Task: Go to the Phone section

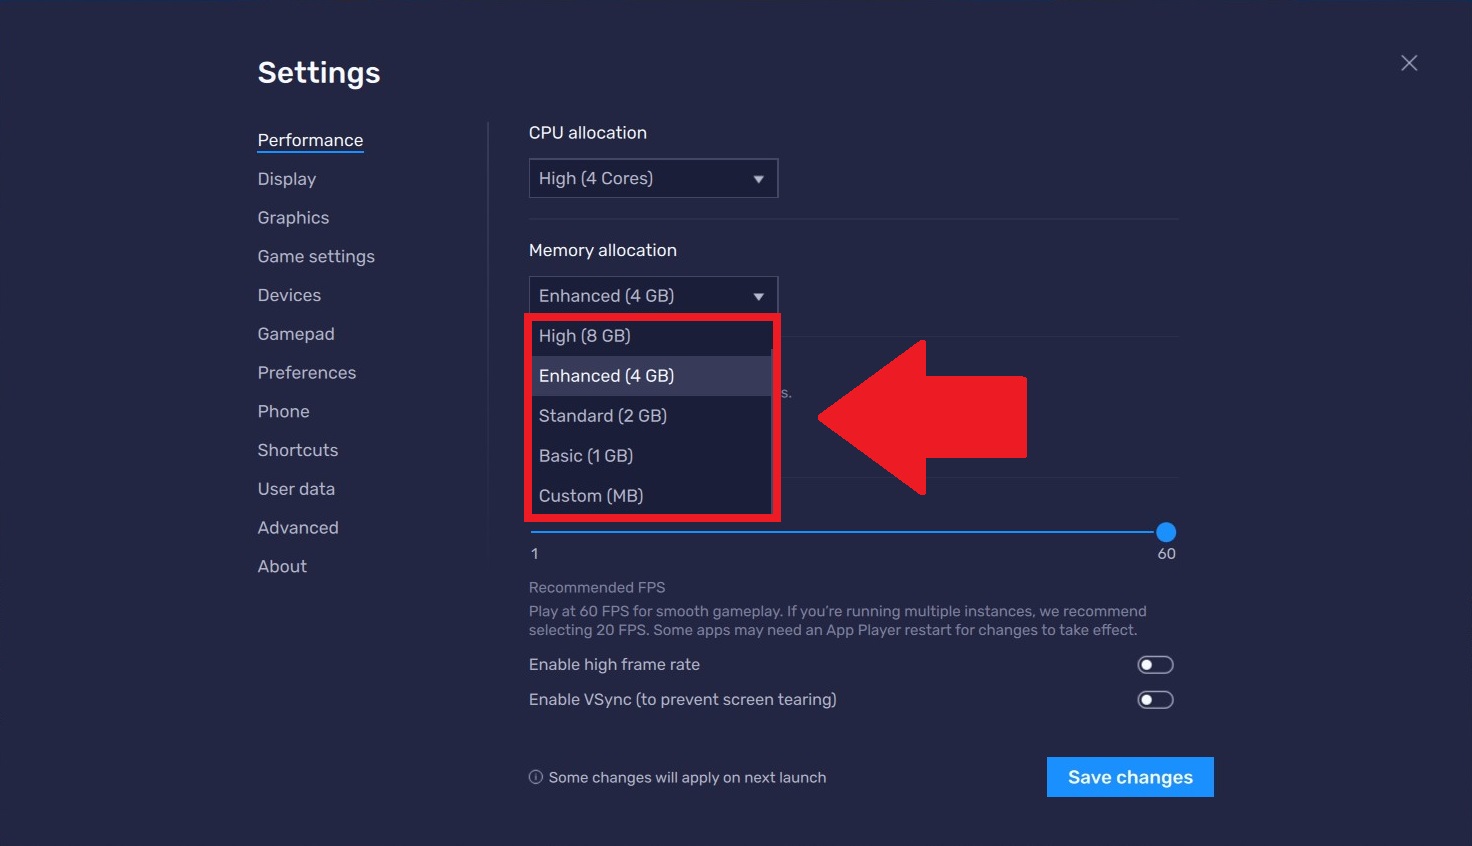Action: click(x=283, y=411)
